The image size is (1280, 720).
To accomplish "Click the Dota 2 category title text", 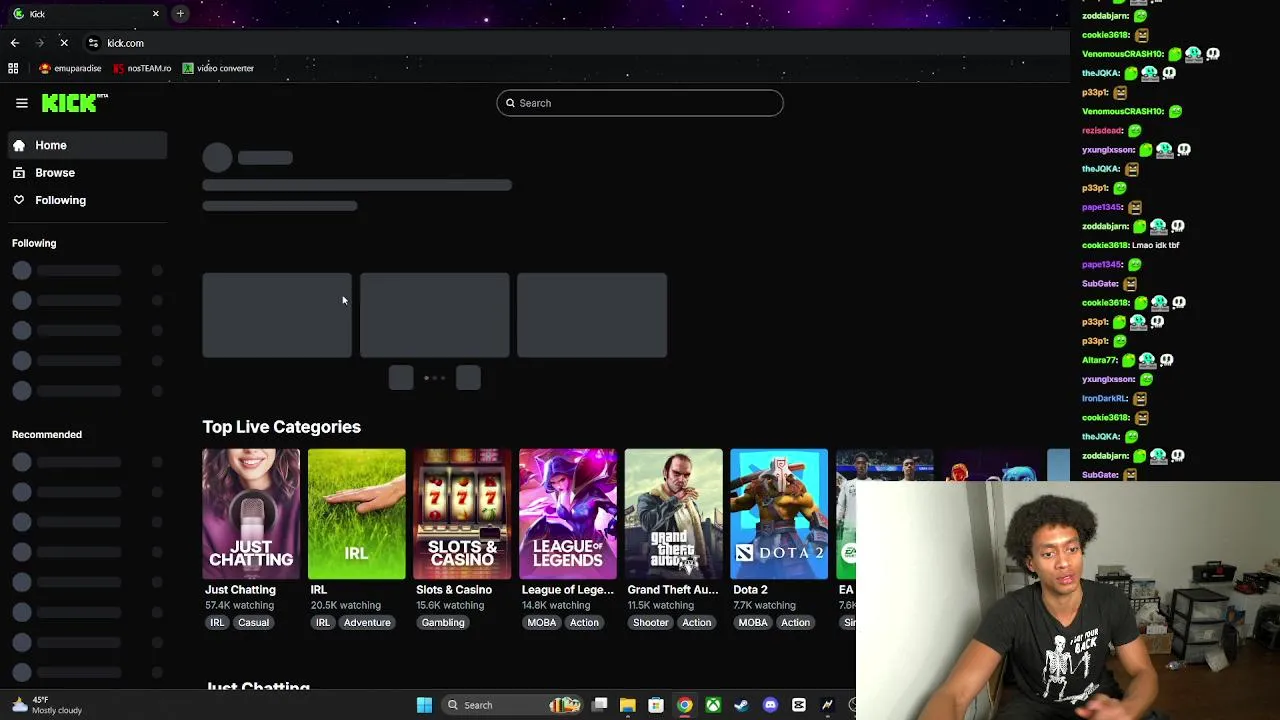I will [x=750, y=590].
